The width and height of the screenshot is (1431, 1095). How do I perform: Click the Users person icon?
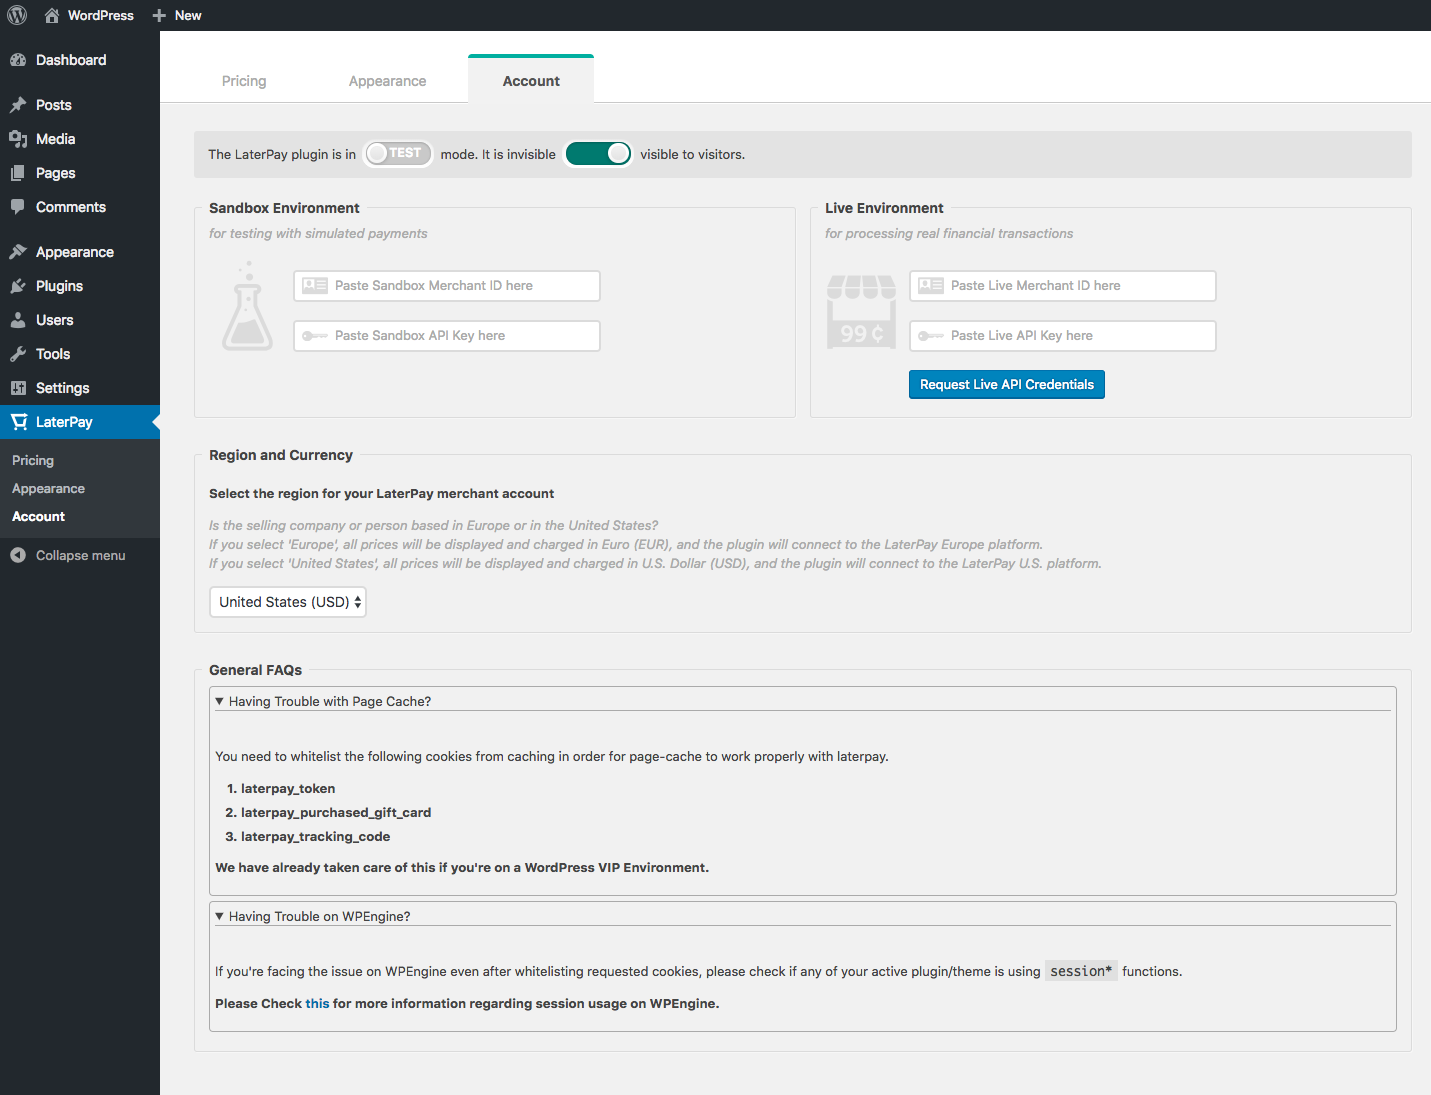(18, 320)
